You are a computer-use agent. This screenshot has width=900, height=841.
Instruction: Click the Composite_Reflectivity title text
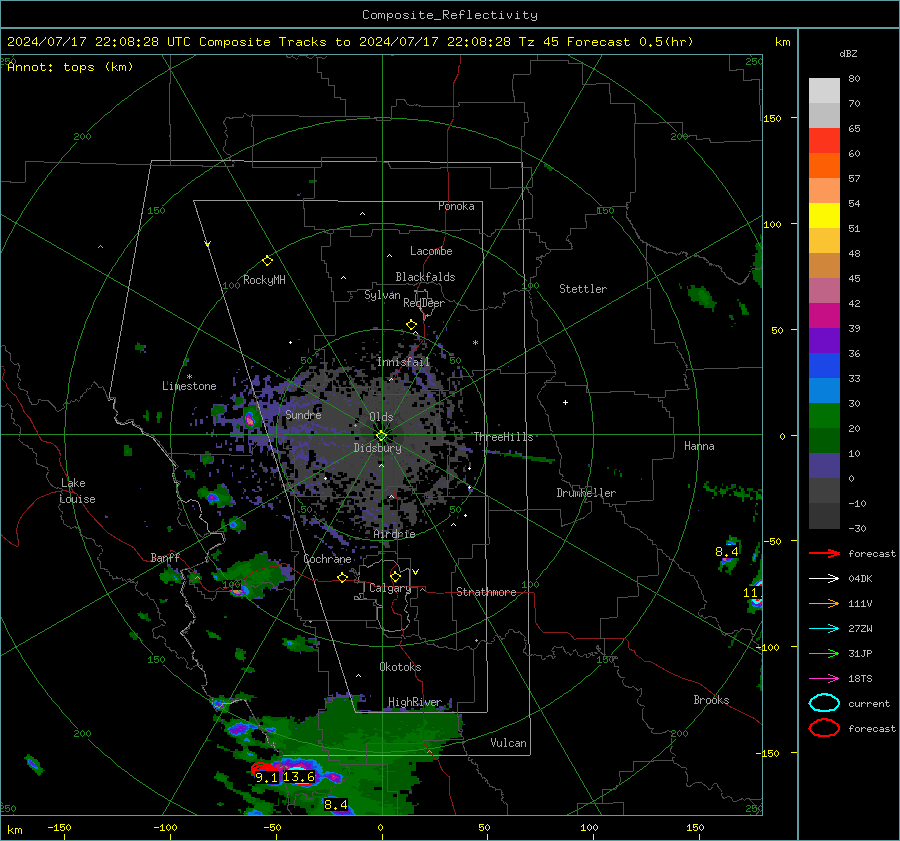point(449,15)
